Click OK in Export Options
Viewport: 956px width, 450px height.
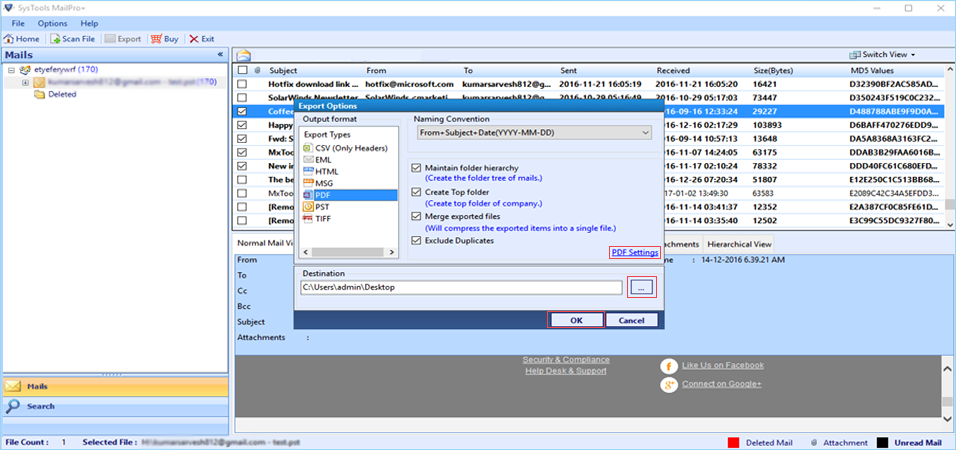577,320
